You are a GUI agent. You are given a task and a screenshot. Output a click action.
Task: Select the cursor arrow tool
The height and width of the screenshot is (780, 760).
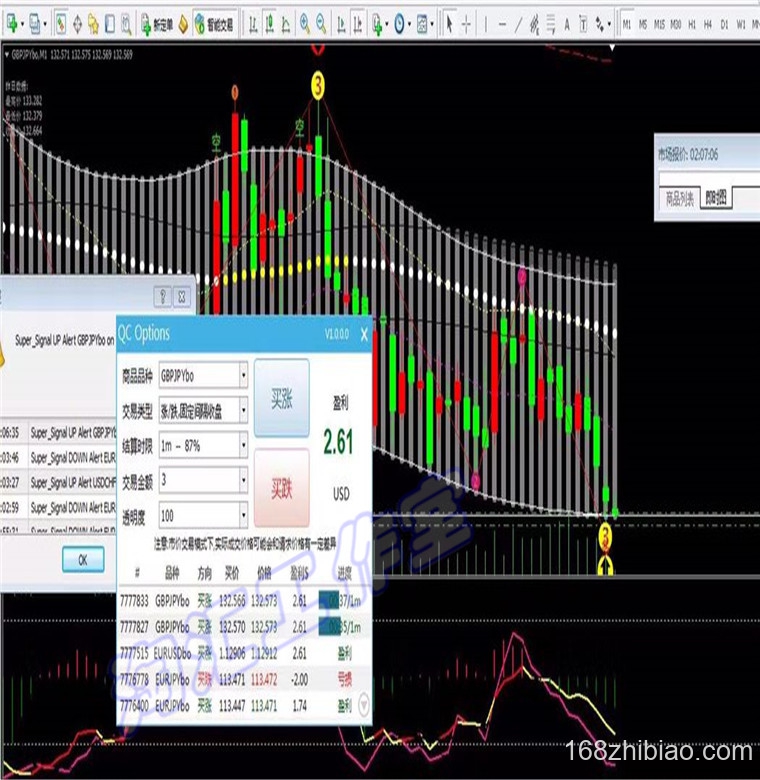(x=449, y=23)
